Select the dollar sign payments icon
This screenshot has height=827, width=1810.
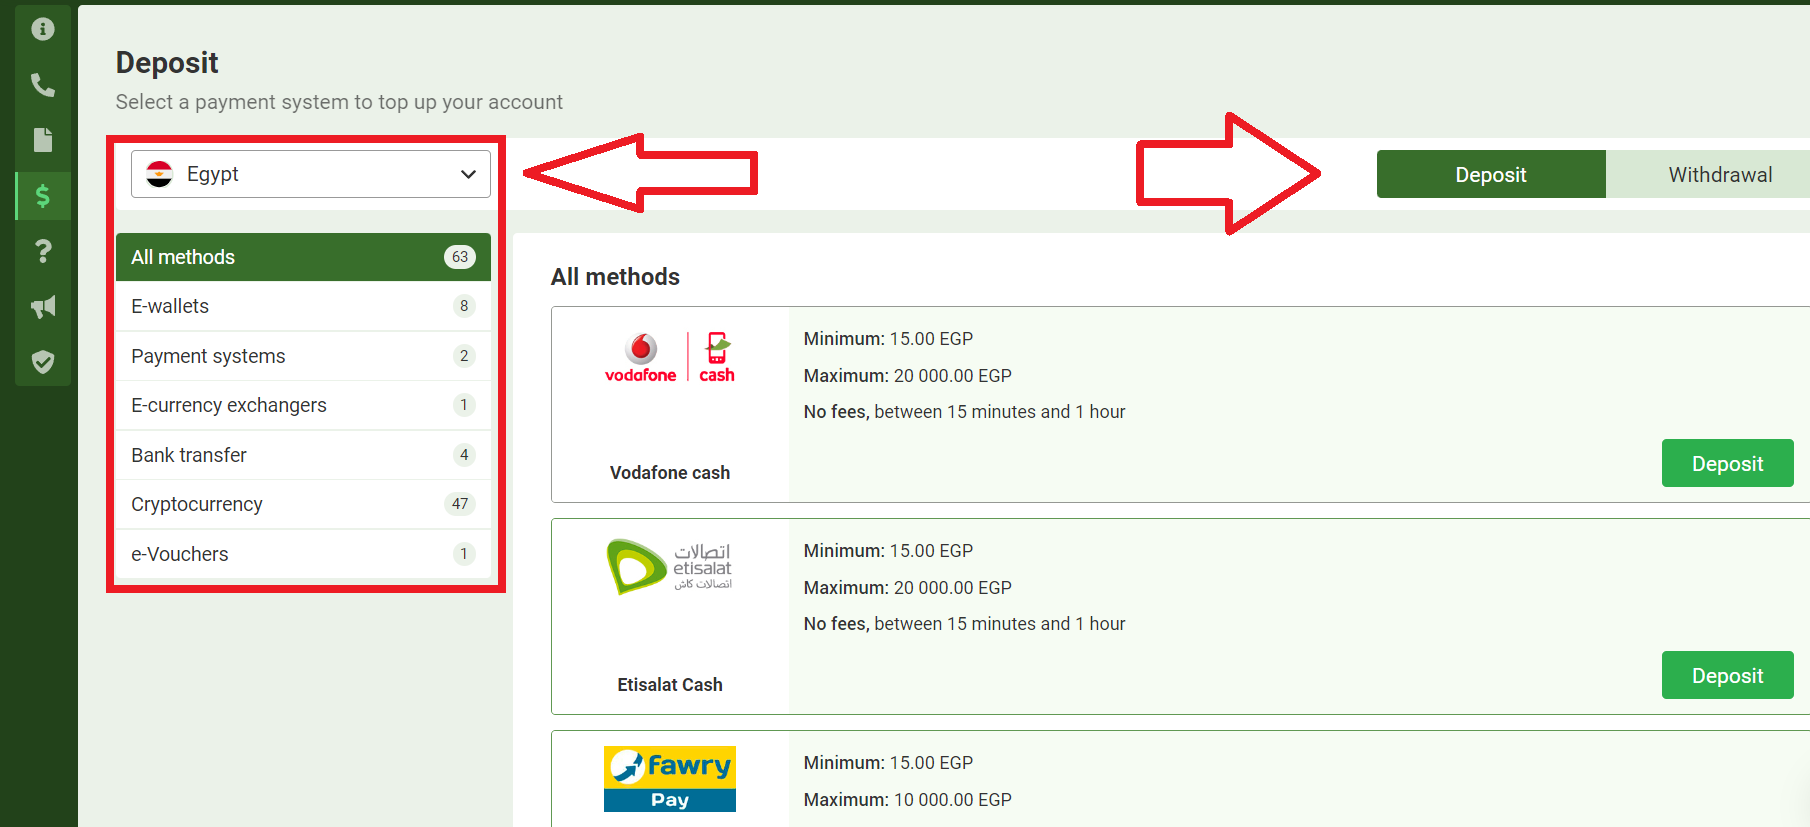(43, 196)
